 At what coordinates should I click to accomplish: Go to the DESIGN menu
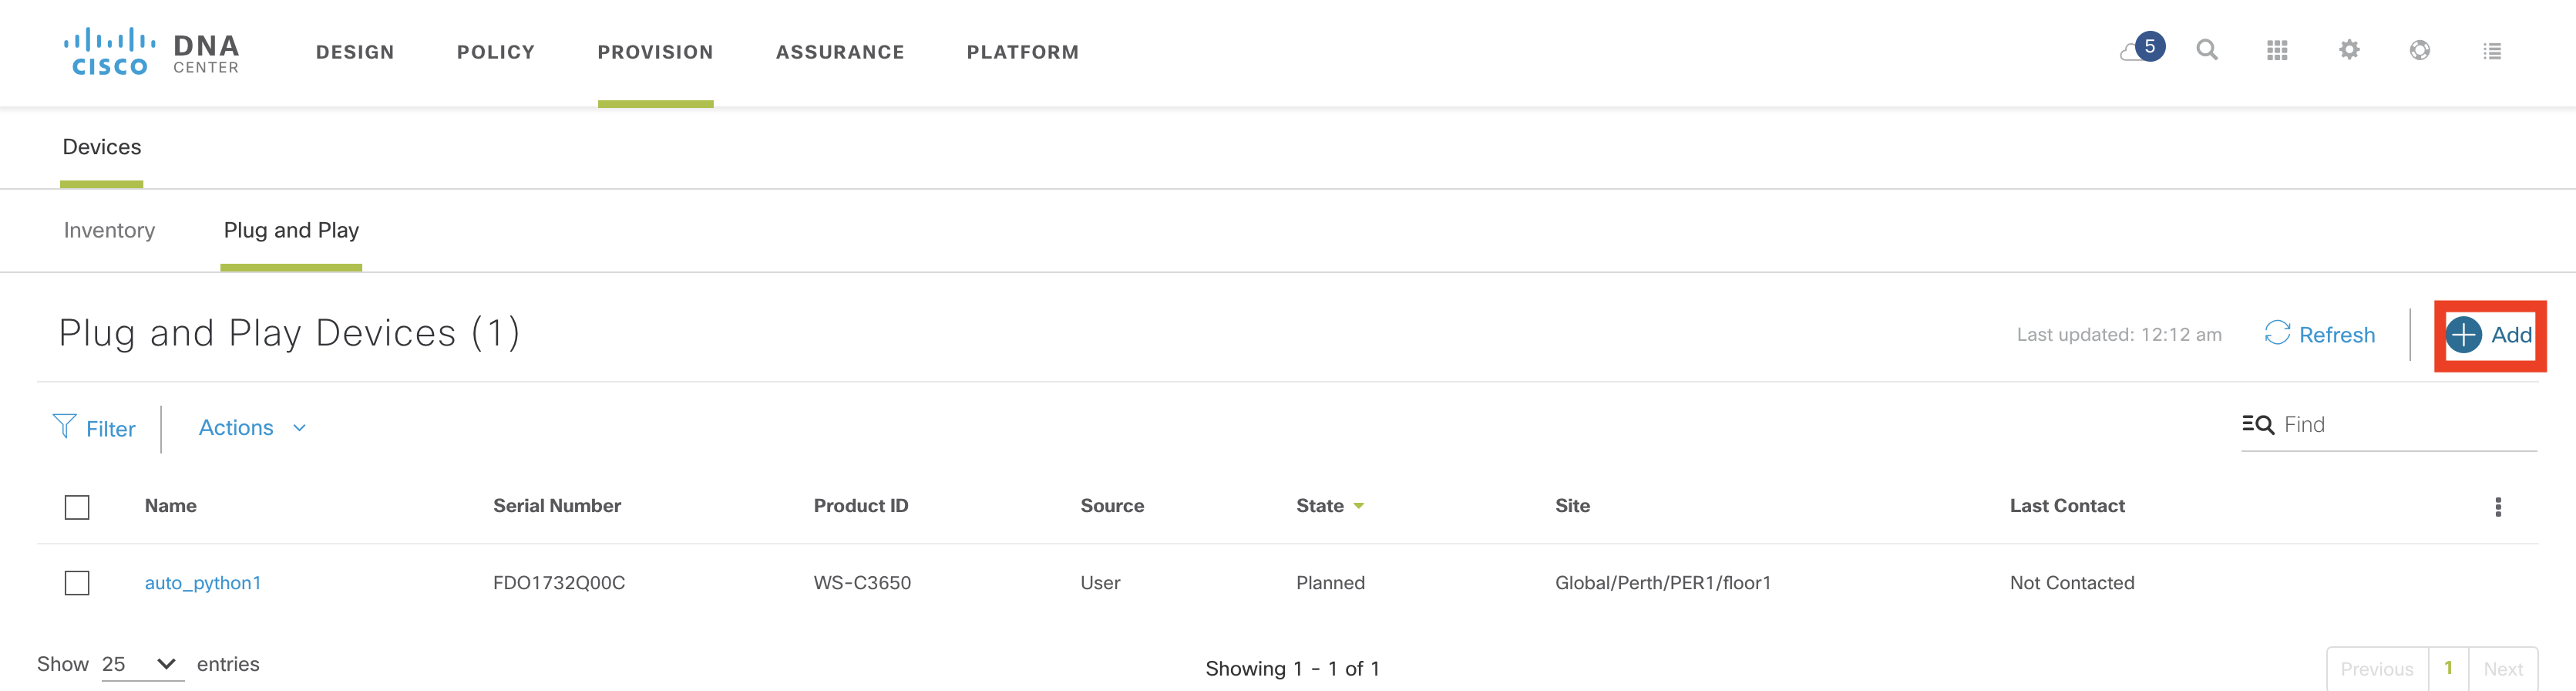355,52
